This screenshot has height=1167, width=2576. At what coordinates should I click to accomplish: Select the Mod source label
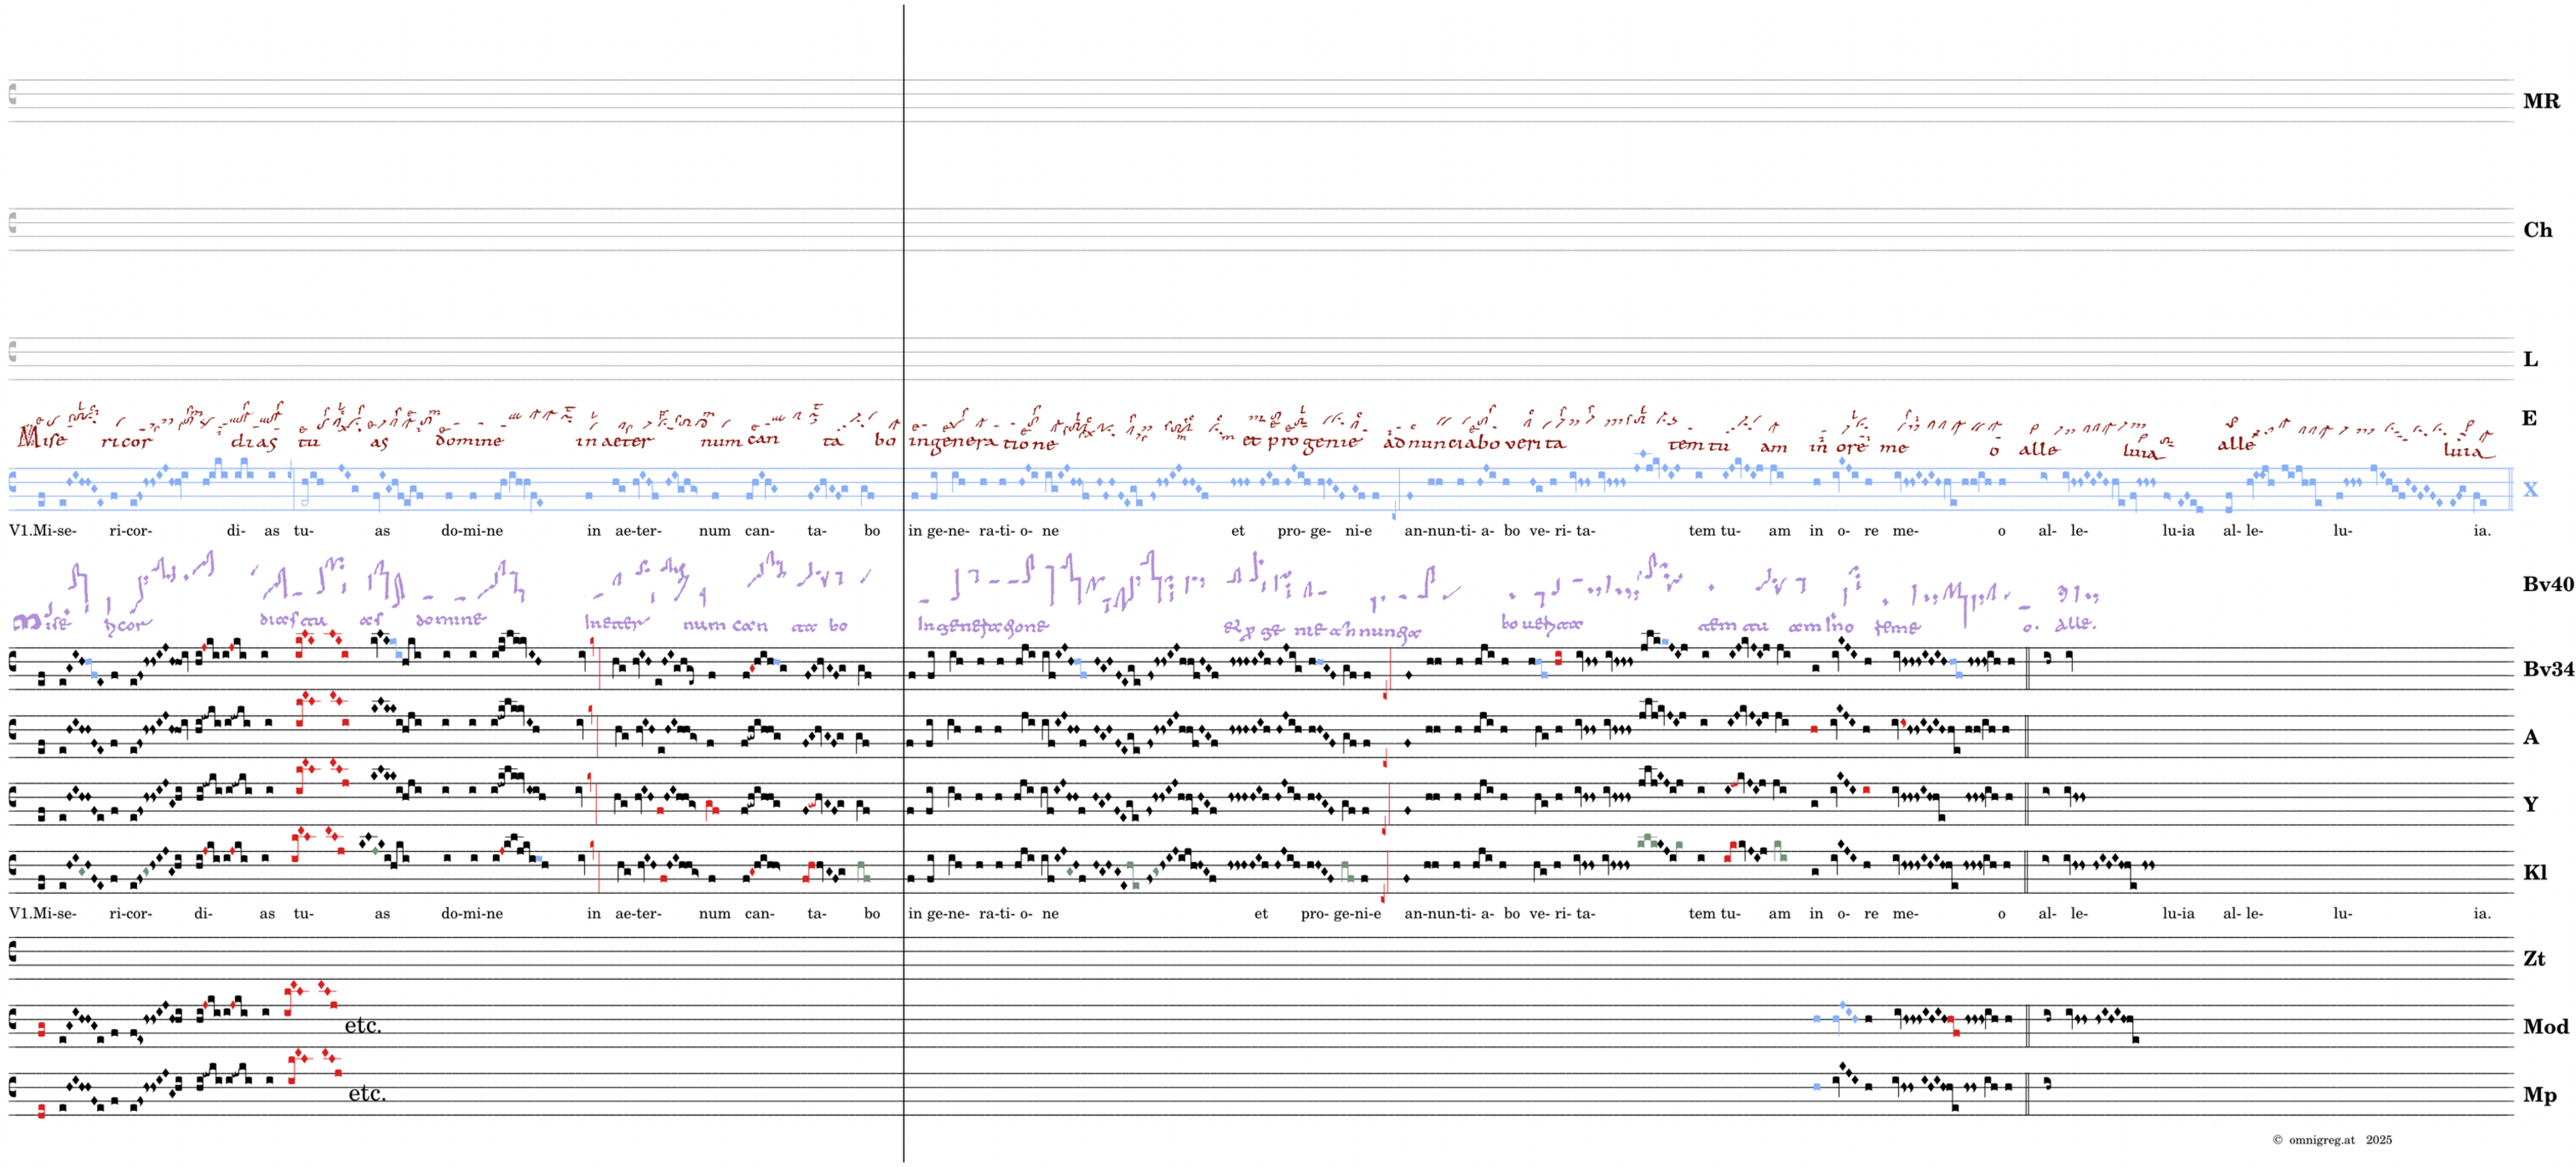tap(2545, 1026)
